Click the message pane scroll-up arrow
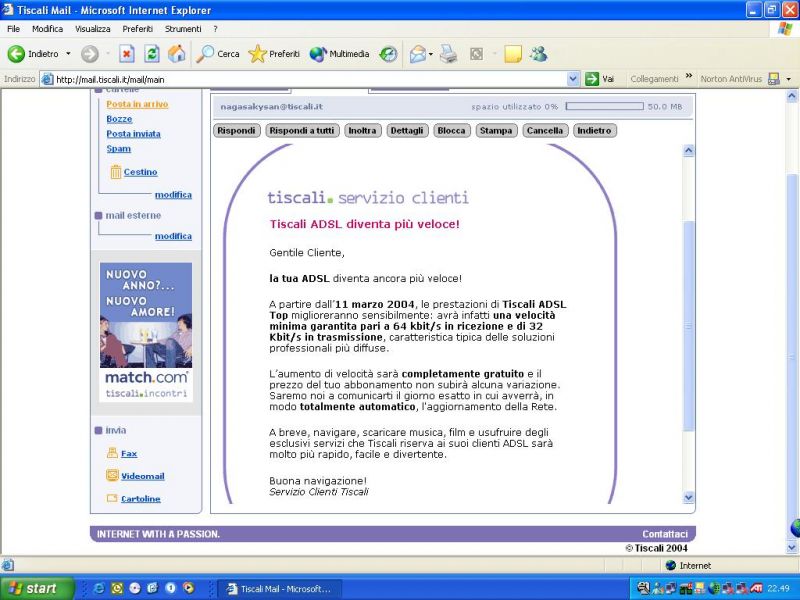The height and width of the screenshot is (600, 800). tap(689, 151)
